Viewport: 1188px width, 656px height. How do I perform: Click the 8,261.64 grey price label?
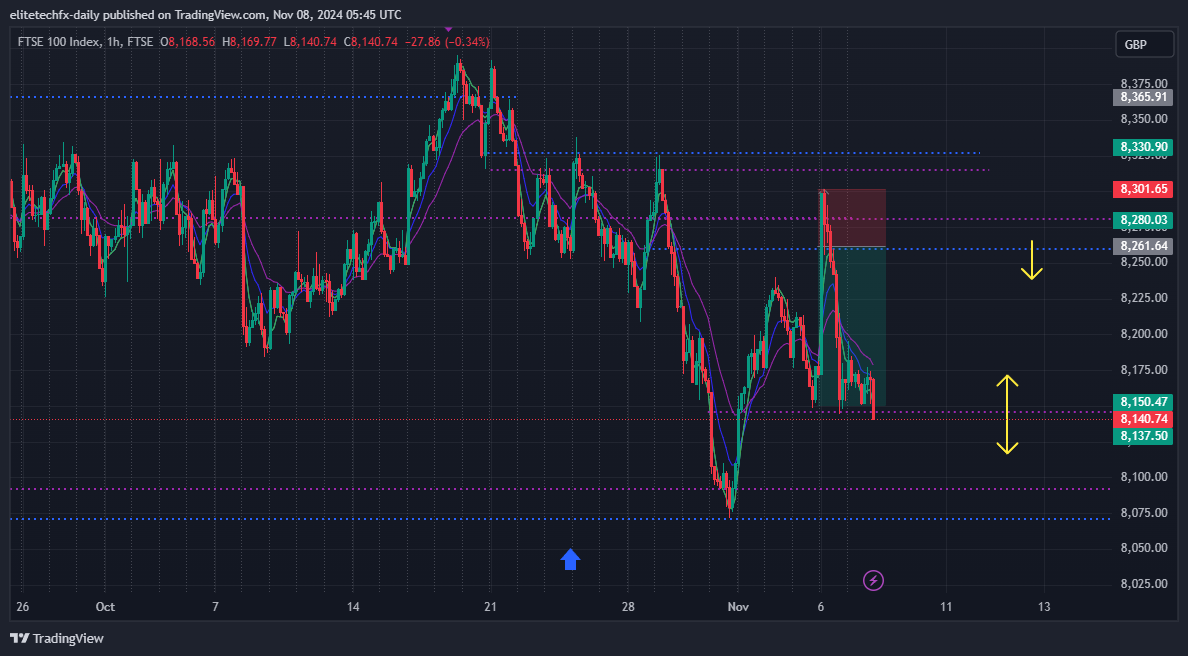pyautogui.click(x=1143, y=246)
